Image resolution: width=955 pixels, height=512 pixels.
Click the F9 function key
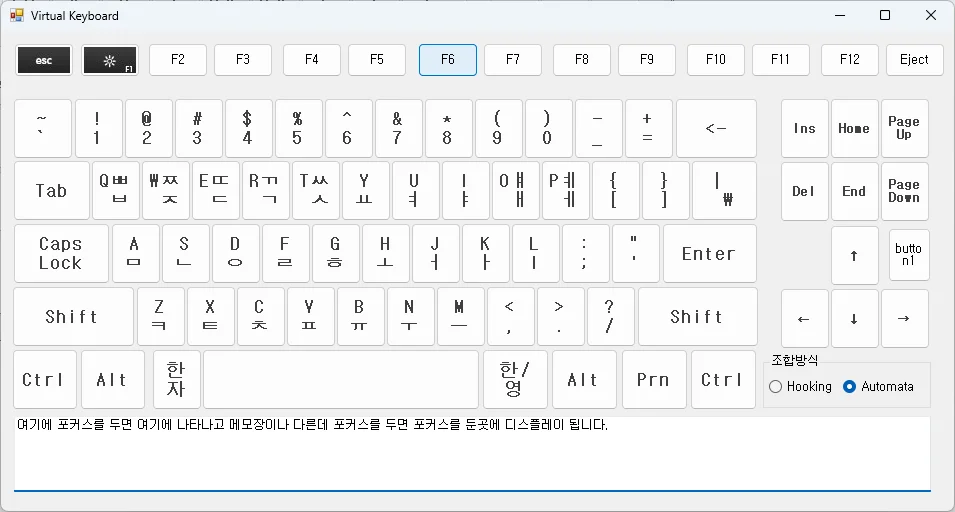[x=647, y=60]
